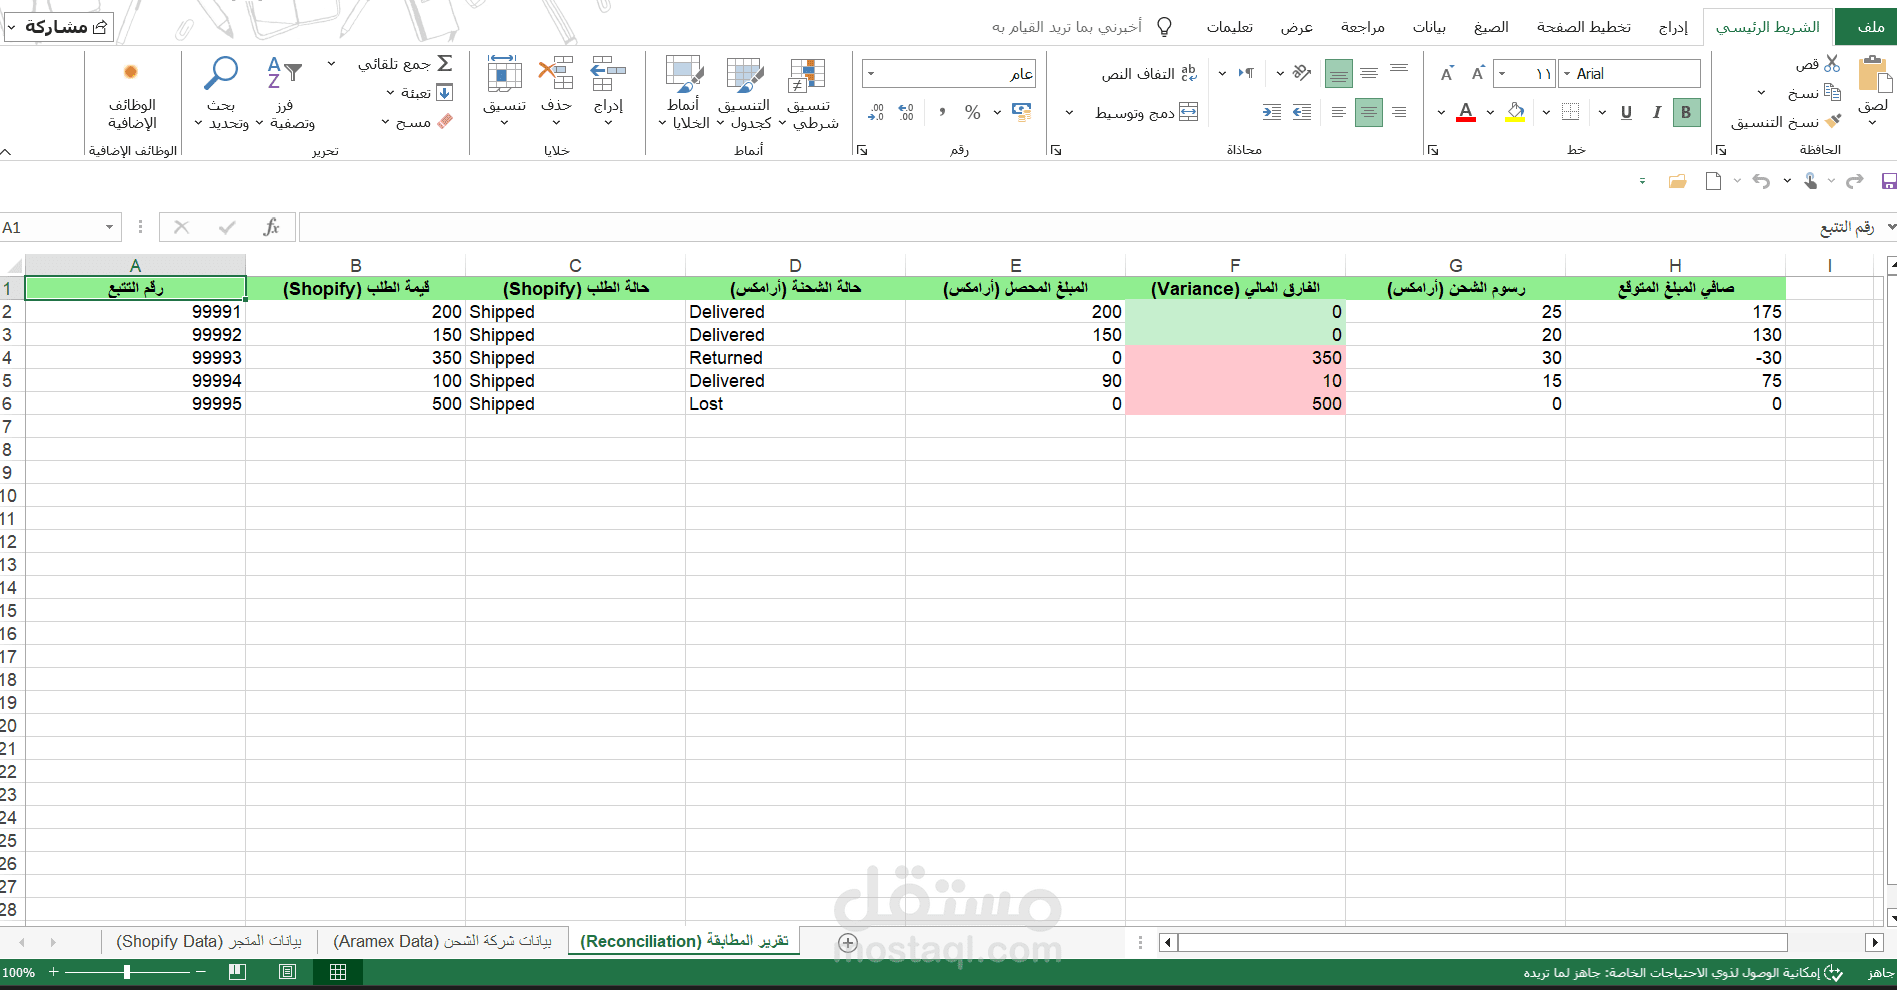Toggle align text right

pos(1398,112)
